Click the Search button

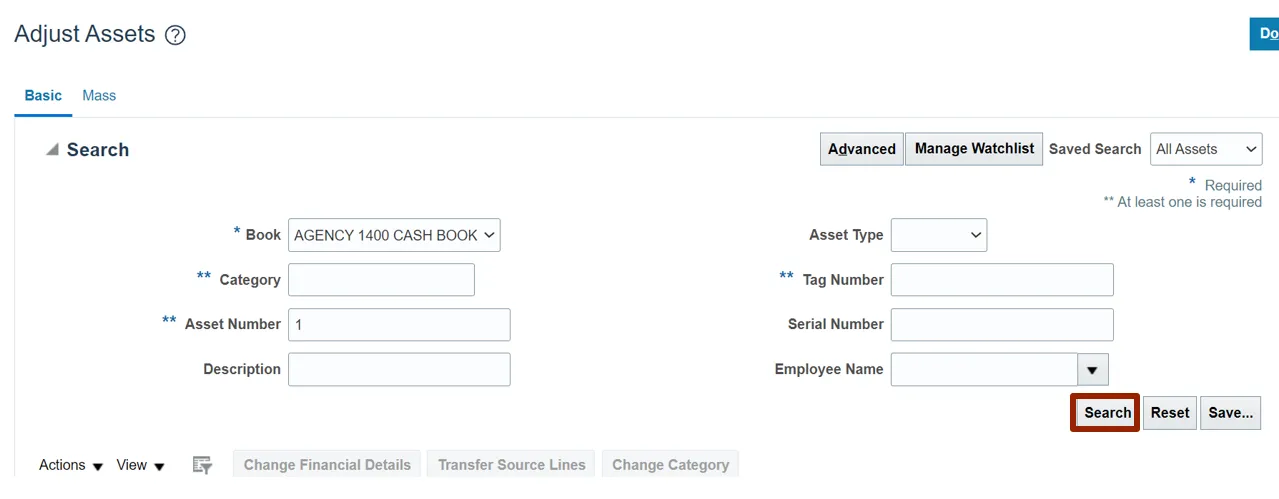(1107, 412)
